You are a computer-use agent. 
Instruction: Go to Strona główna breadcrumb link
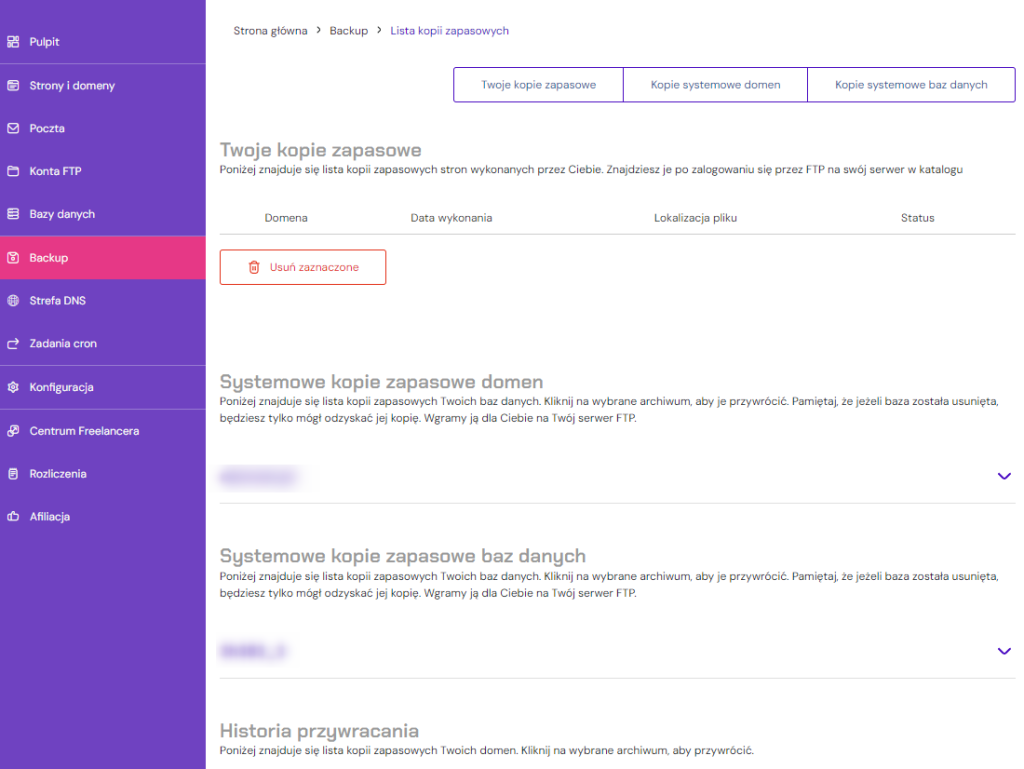click(x=270, y=31)
